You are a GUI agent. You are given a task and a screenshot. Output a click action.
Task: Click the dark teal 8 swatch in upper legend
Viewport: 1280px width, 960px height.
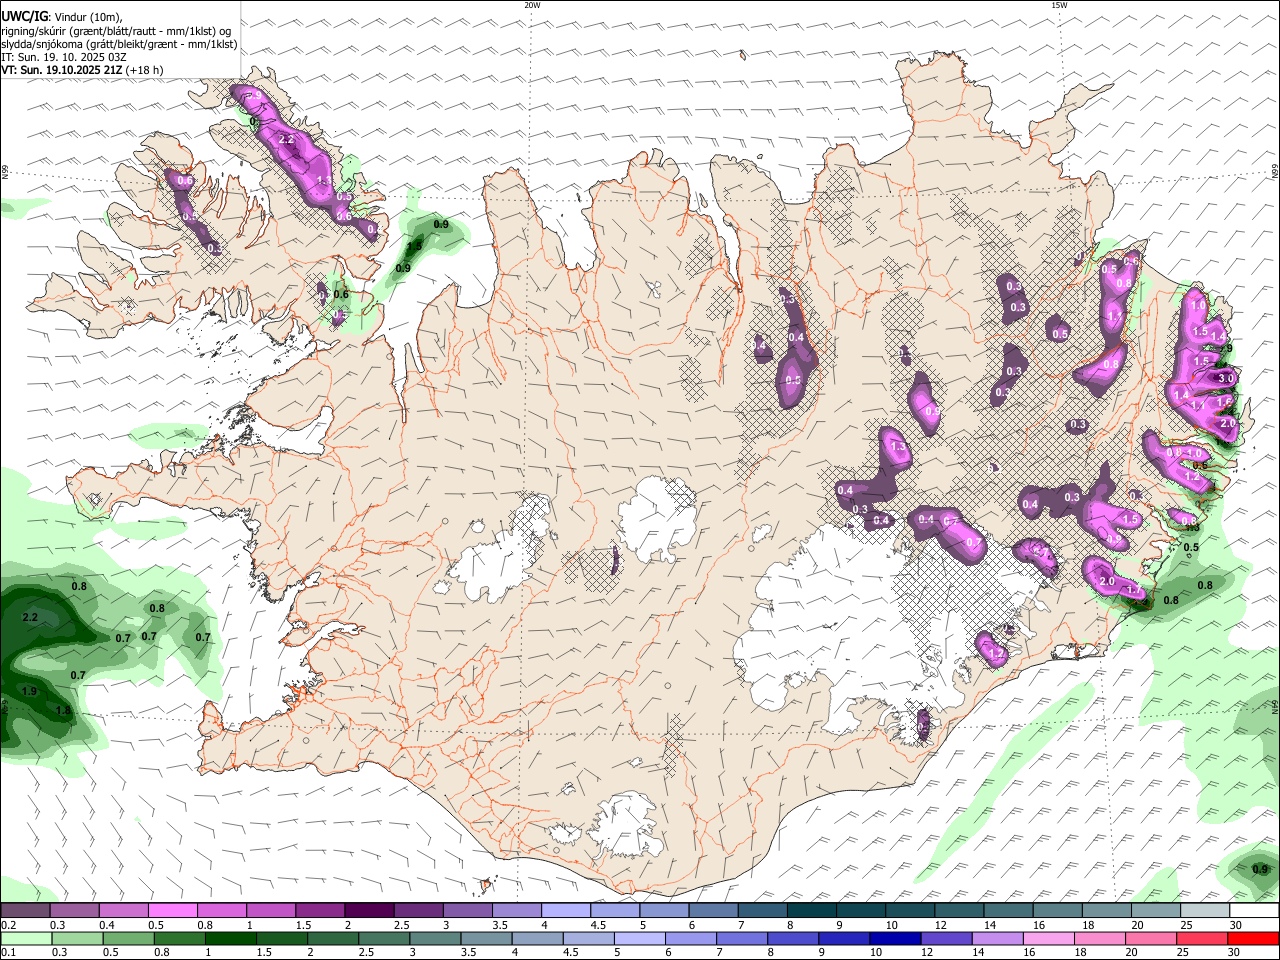(811, 911)
